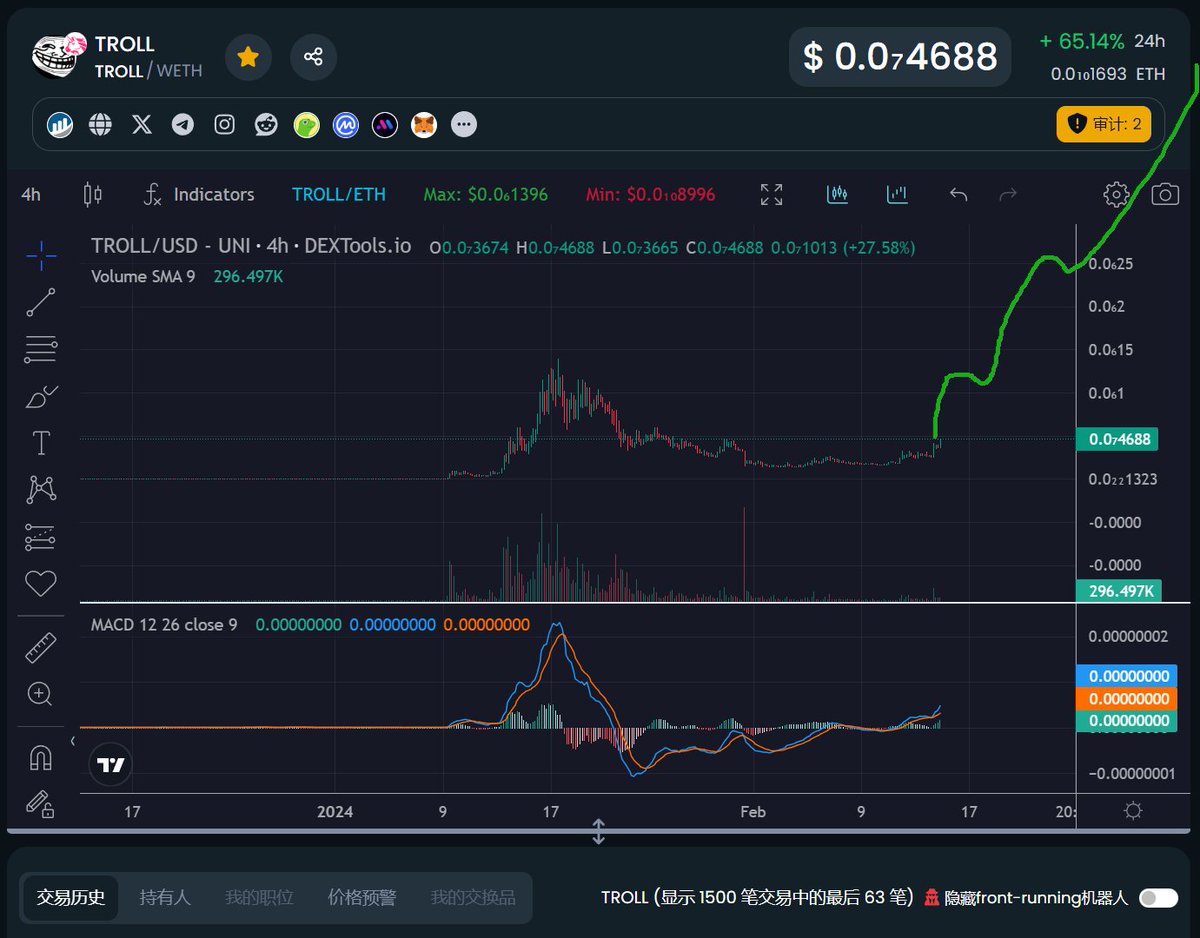
Task: Change the candlestick chart style
Action: pos(93,194)
